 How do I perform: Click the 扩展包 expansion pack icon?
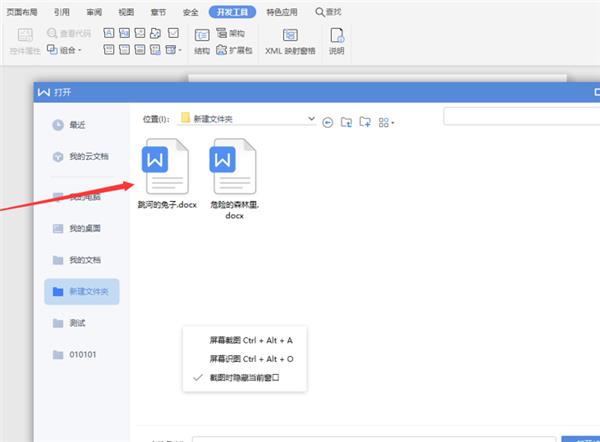(235, 50)
